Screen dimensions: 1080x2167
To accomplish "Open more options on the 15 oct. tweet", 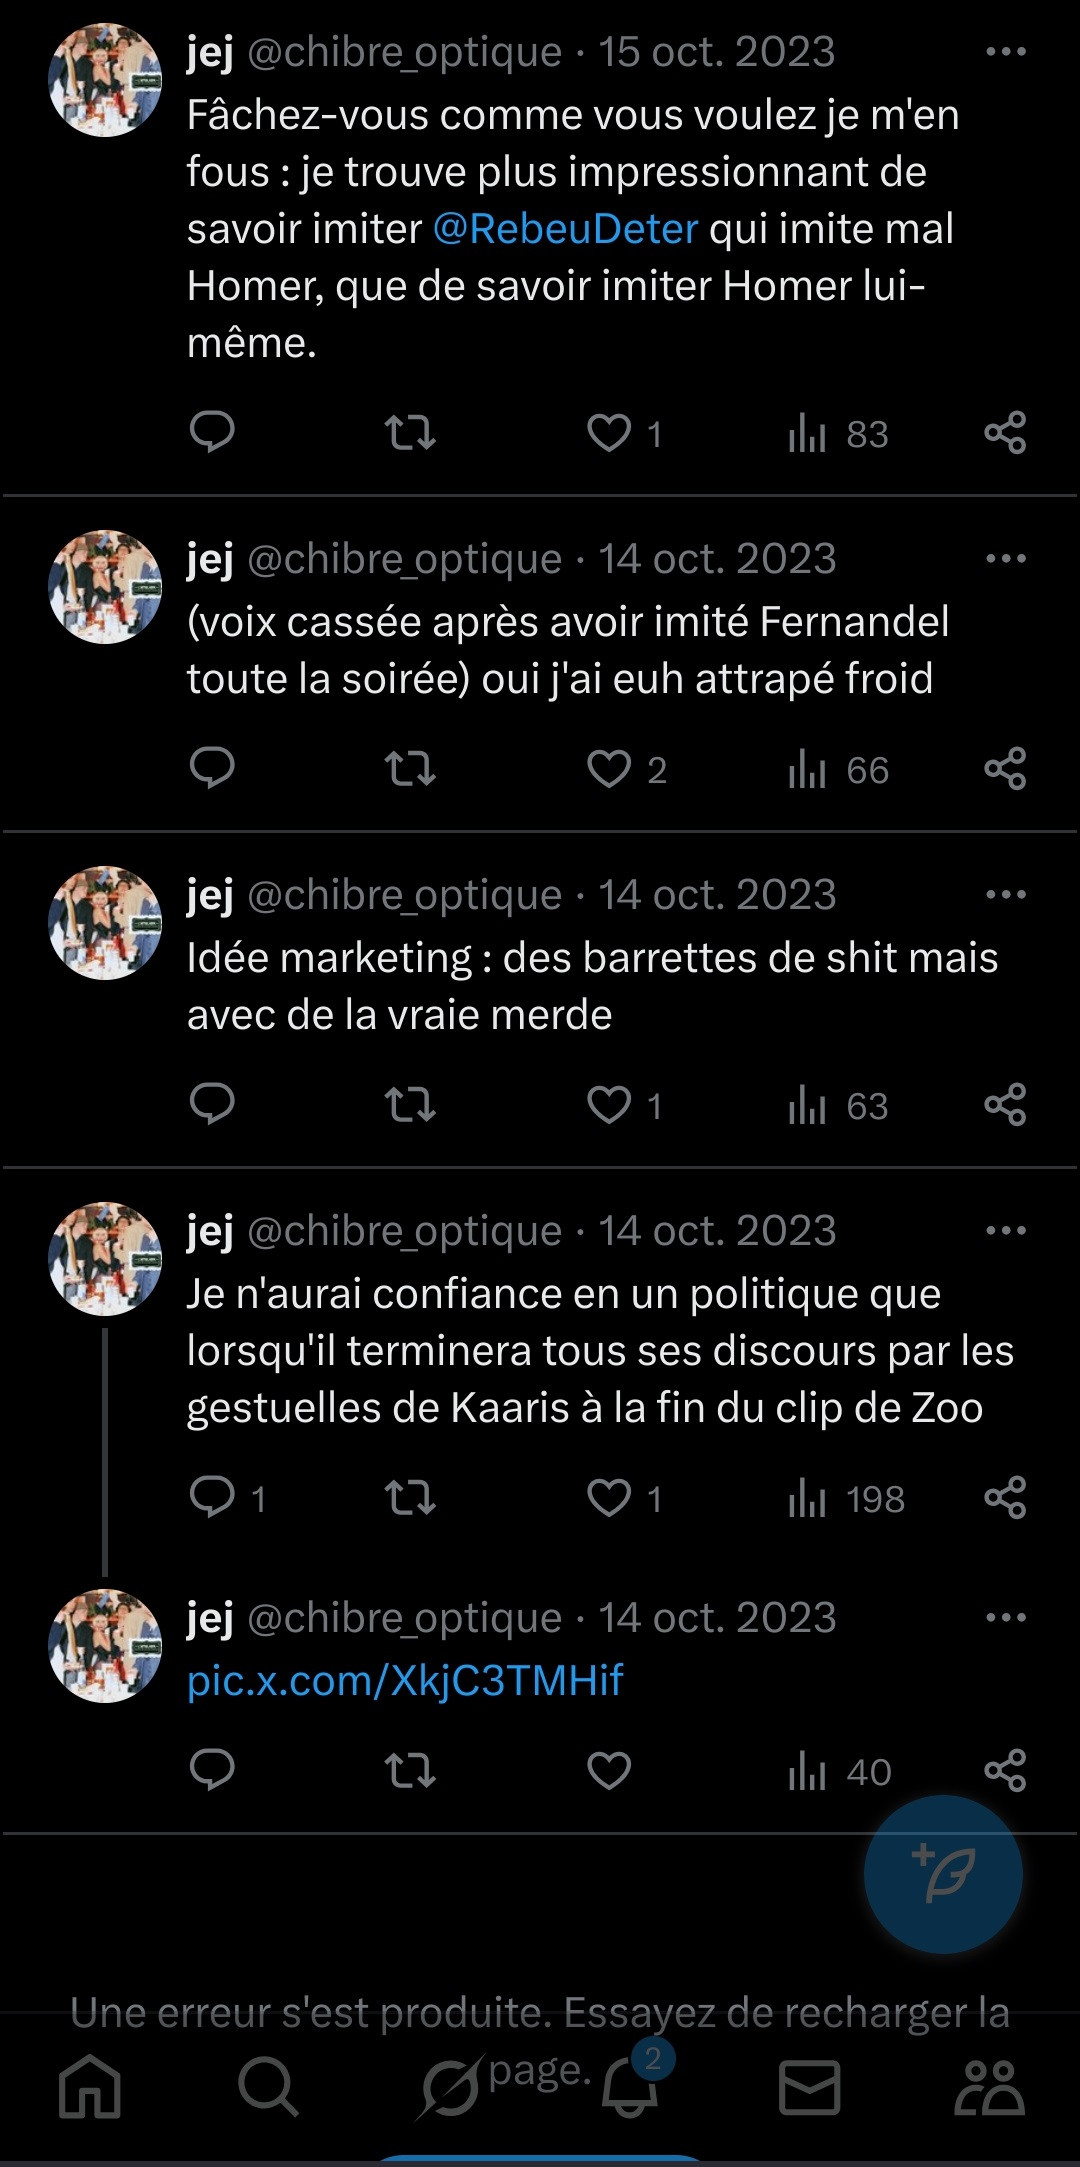I will point(1005,52).
